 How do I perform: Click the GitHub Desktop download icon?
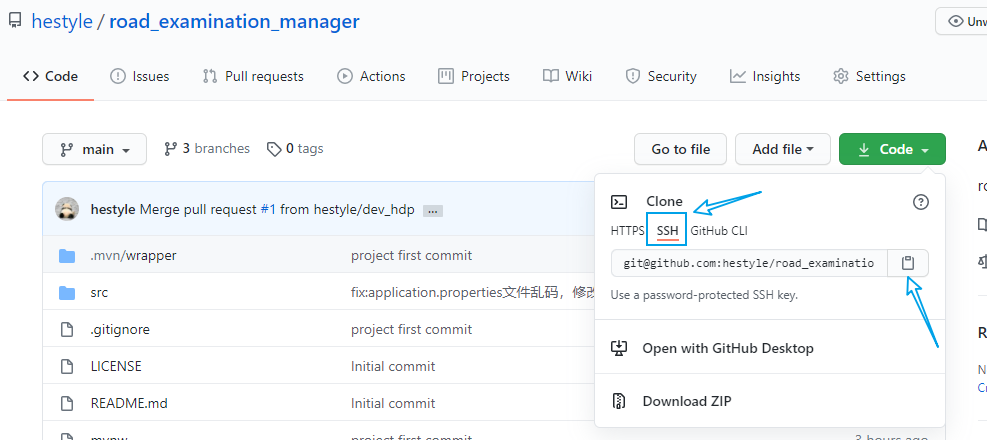pyautogui.click(x=619, y=348)
